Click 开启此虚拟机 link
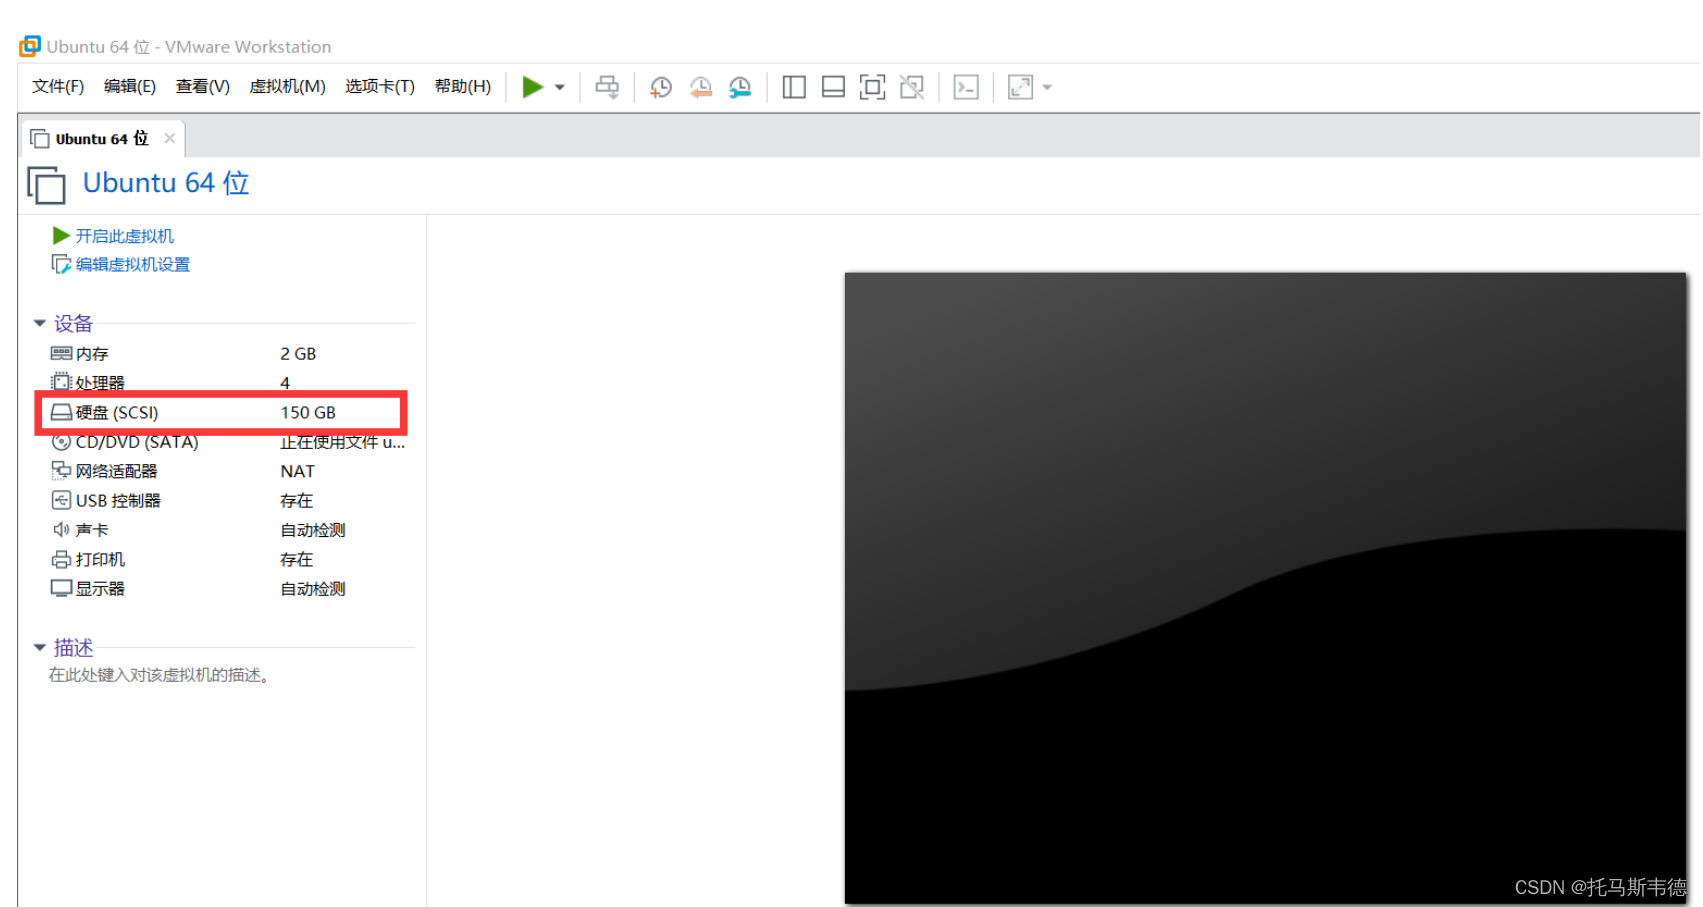1703x907 pixels. (125, 236)
